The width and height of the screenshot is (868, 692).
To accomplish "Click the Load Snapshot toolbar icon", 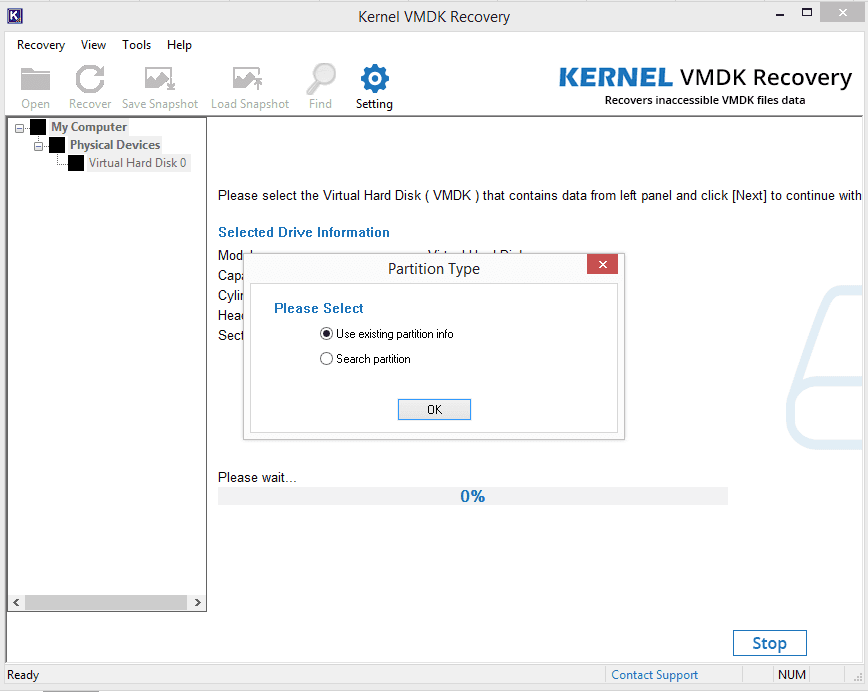I will [248, 79].
